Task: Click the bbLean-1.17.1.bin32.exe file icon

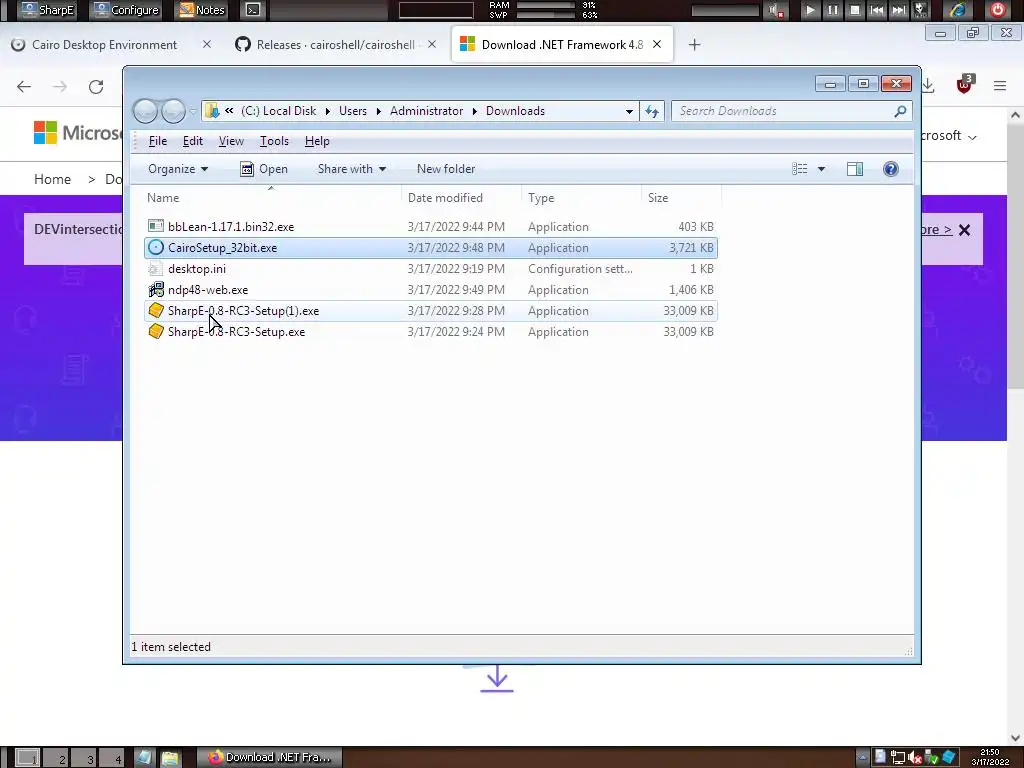Action: [155, 227]
